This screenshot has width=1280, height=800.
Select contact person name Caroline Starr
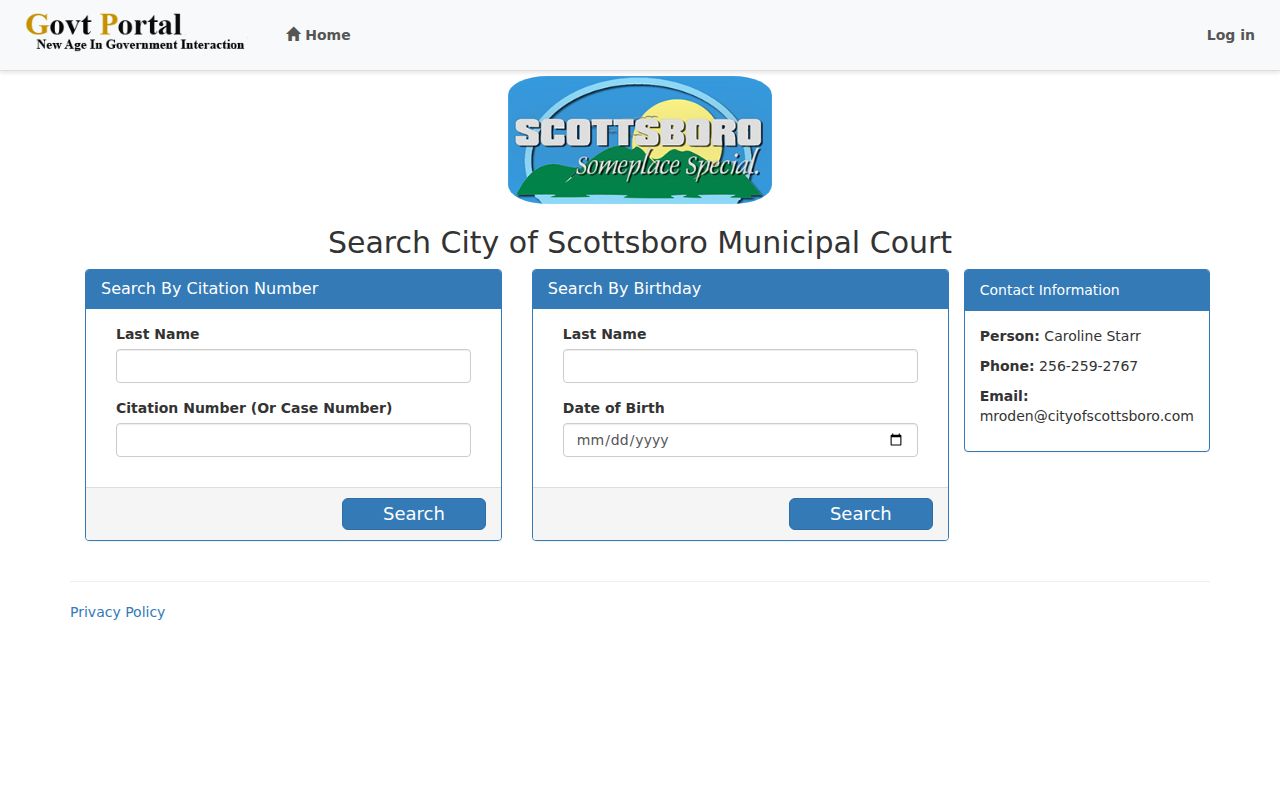tap(1092, 336)
